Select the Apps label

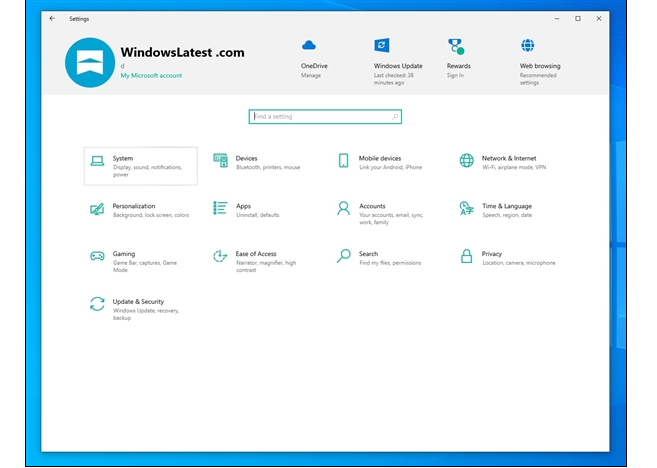point(243,206)
